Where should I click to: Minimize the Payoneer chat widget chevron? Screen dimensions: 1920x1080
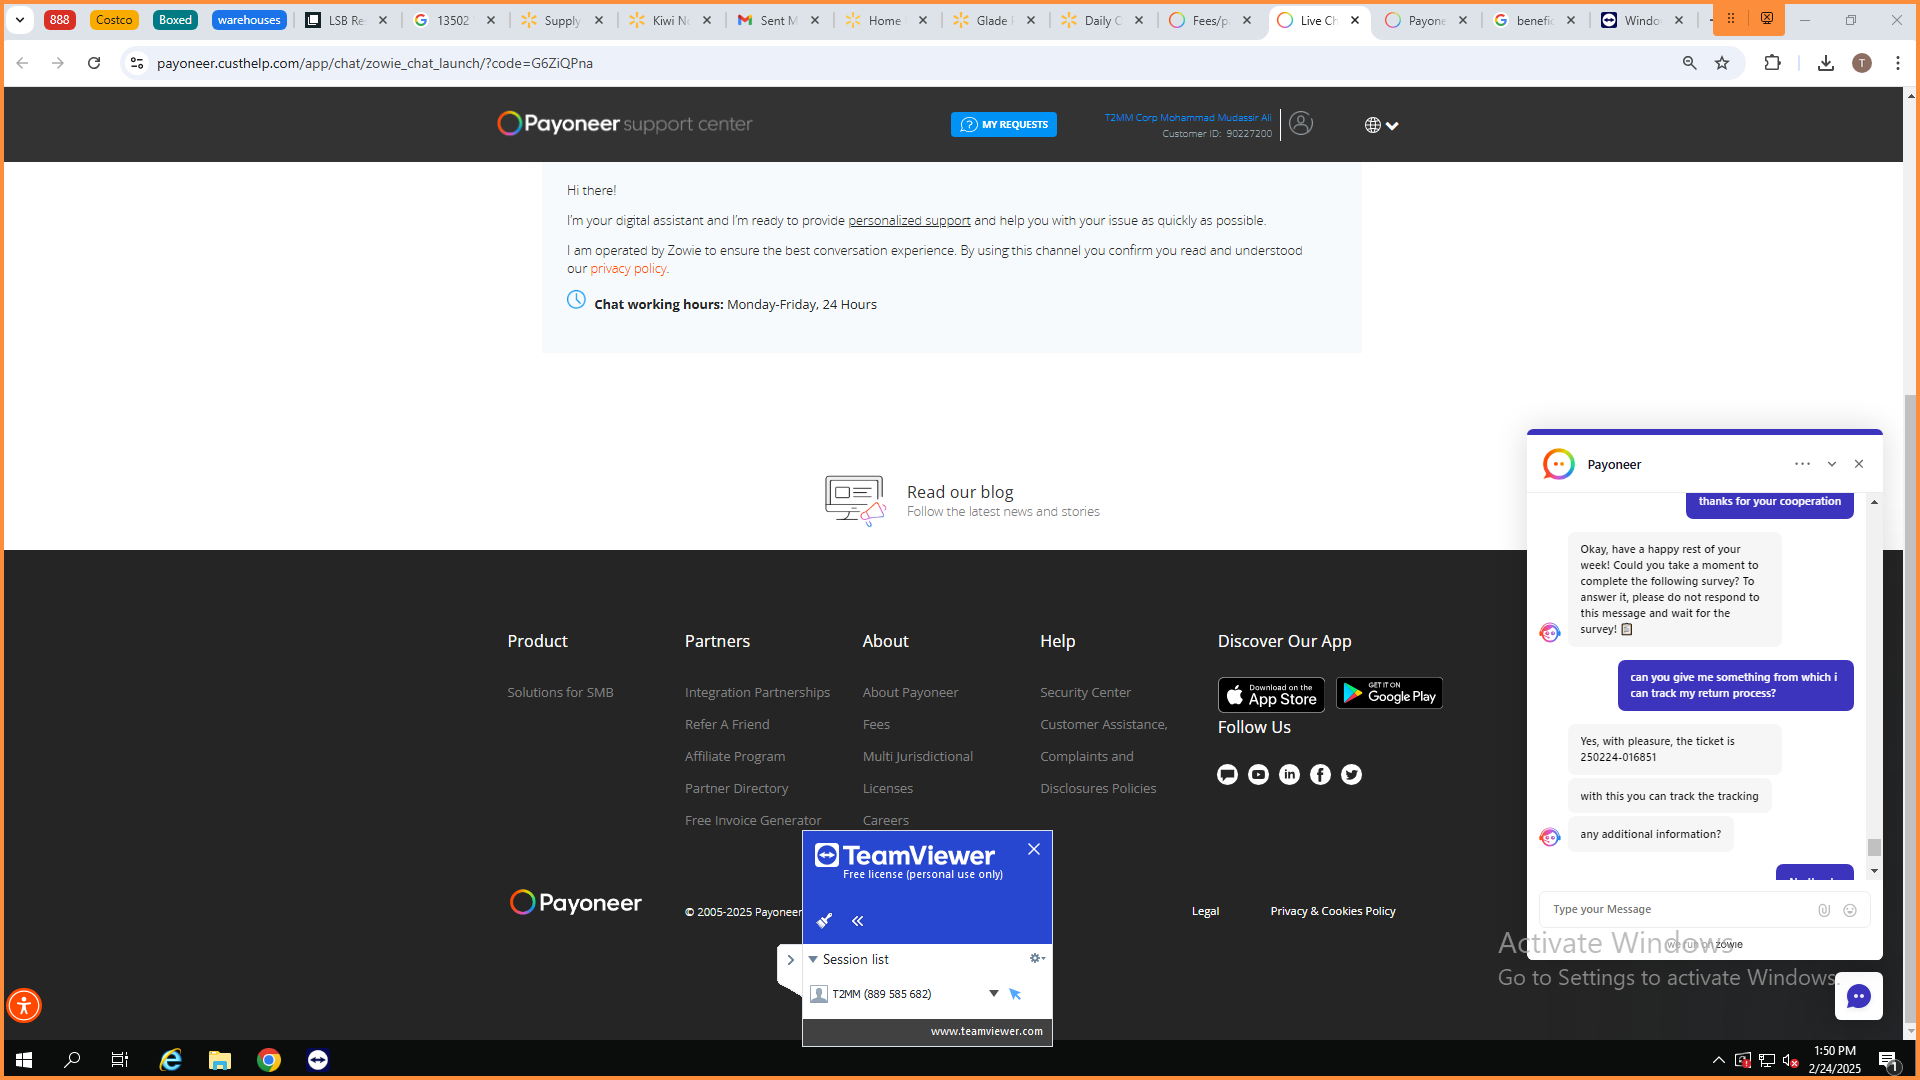1832,464
